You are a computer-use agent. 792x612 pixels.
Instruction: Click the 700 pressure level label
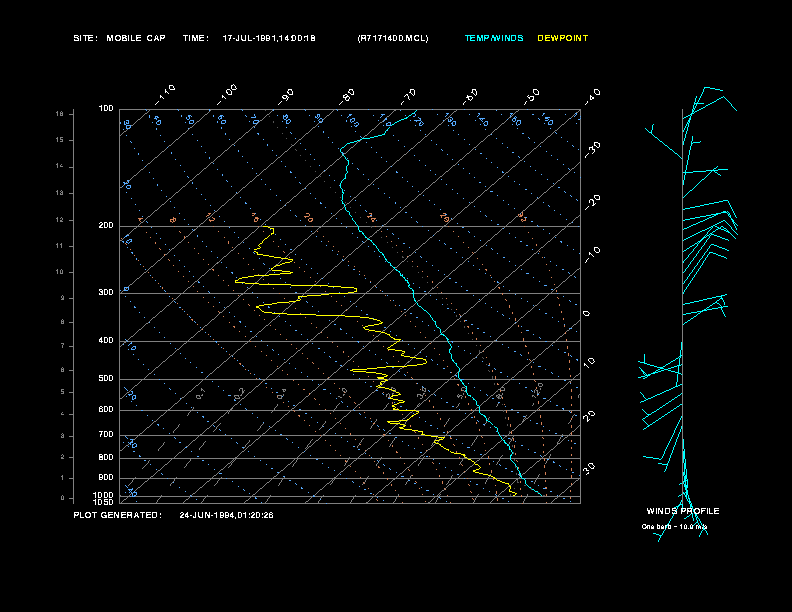pyautogui.click(x=106, y=435)
